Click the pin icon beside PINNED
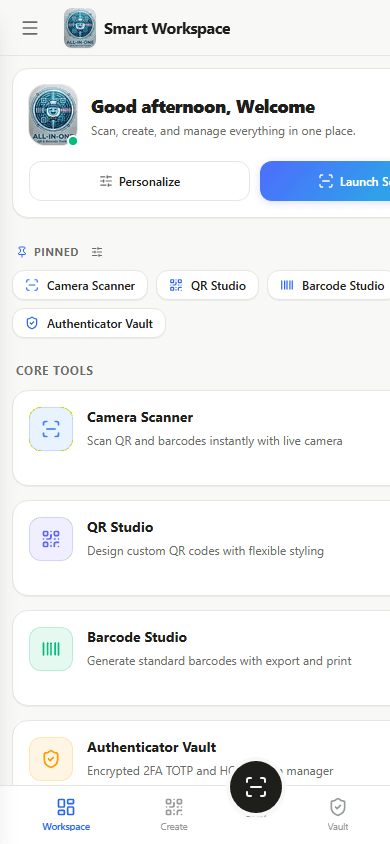The width and height of the screenshot is (390, 844). (22, 251)
